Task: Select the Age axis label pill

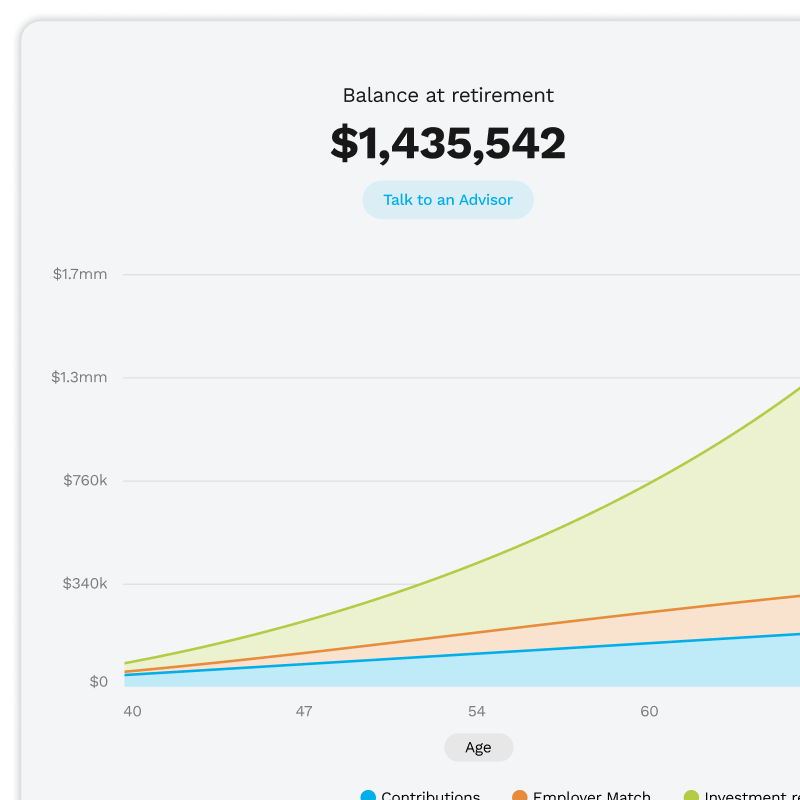Action: (x=478, y=747)
